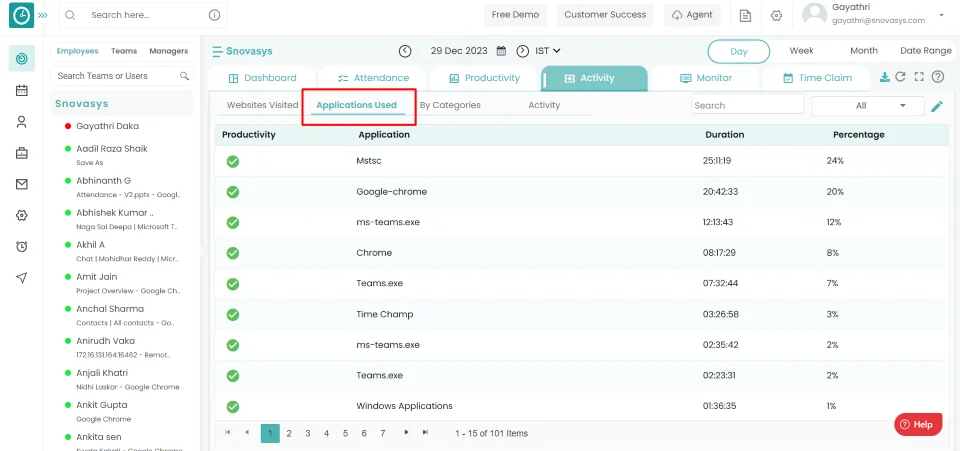This screenshot has height=451, width=960.
Task: Go to next date arrow
Action: click(x=522, y=51)
